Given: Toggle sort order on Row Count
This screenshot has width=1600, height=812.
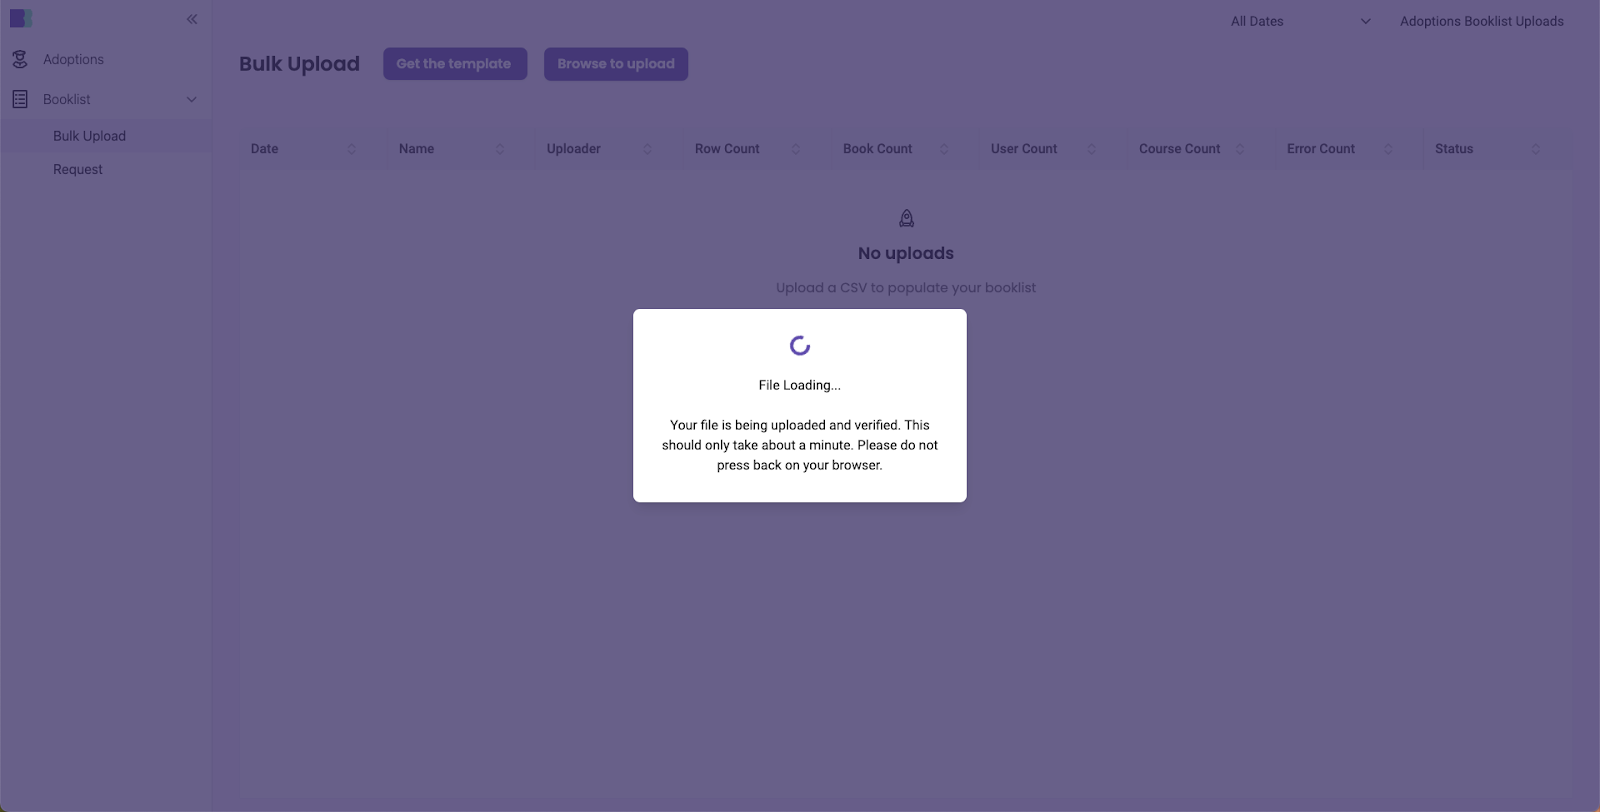Looking at the screenshot, I should pyautogui.click(x=795, y=149).
